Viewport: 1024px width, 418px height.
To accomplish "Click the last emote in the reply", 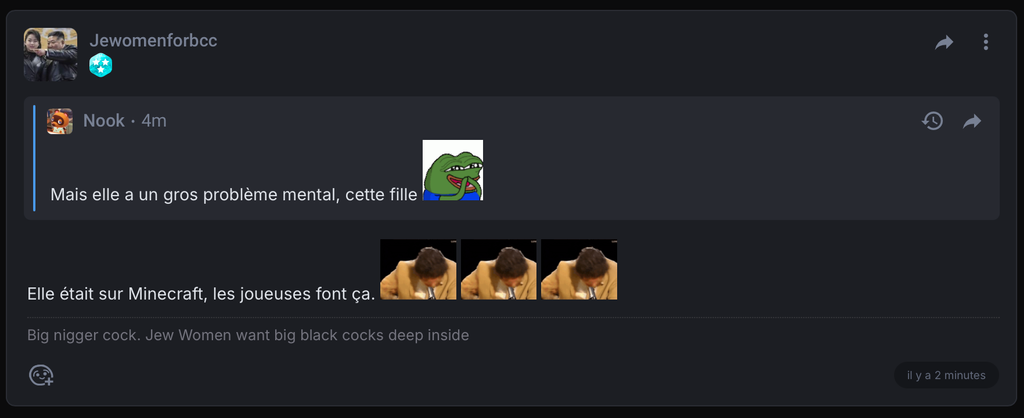I will (x=578, y=269).
